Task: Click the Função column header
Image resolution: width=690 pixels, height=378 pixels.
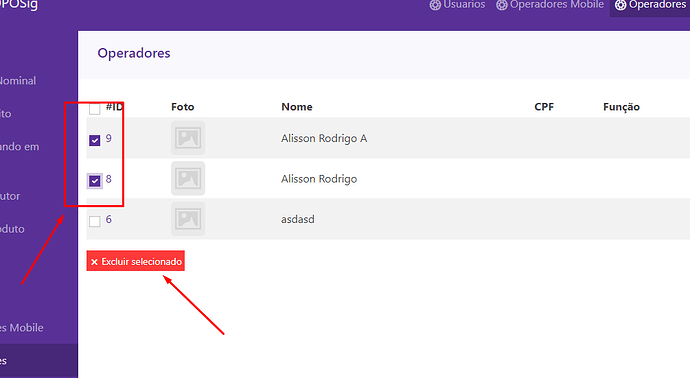Action: (x=621, y=107)
